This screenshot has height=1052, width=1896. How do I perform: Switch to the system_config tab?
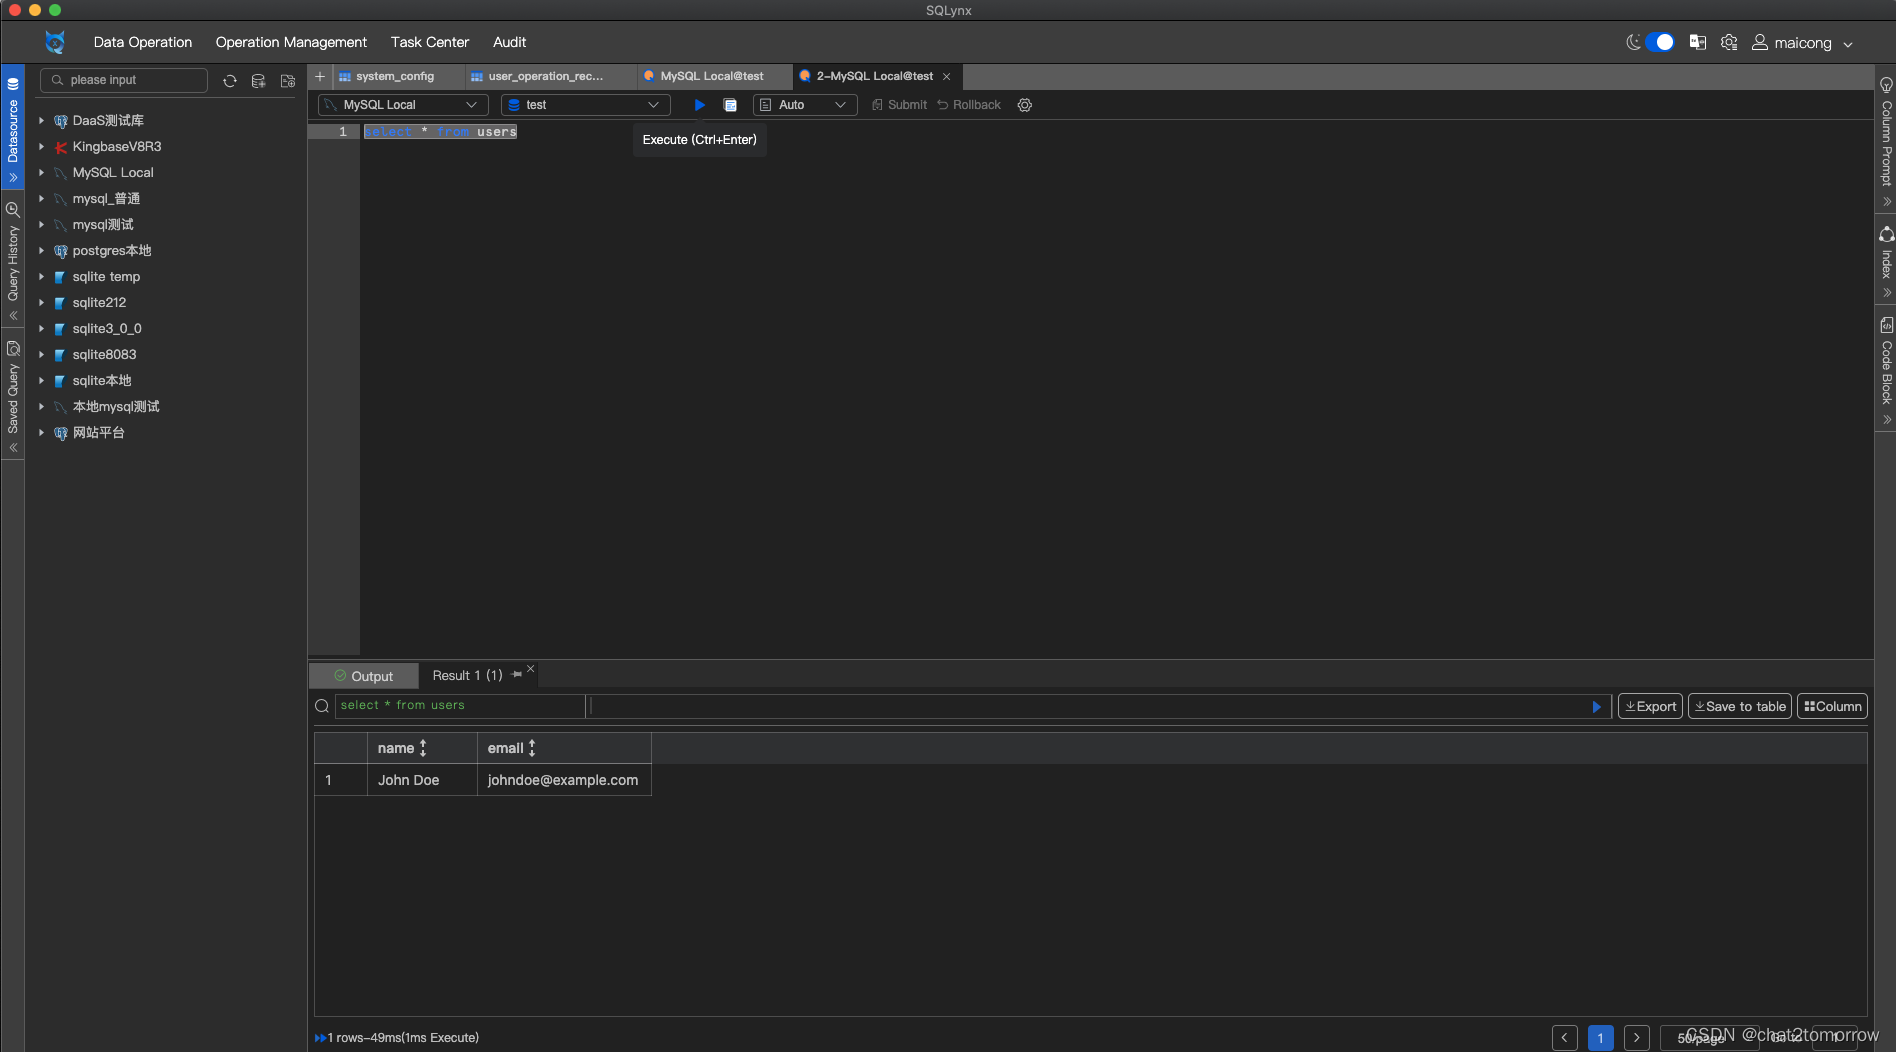click(394, 76)
